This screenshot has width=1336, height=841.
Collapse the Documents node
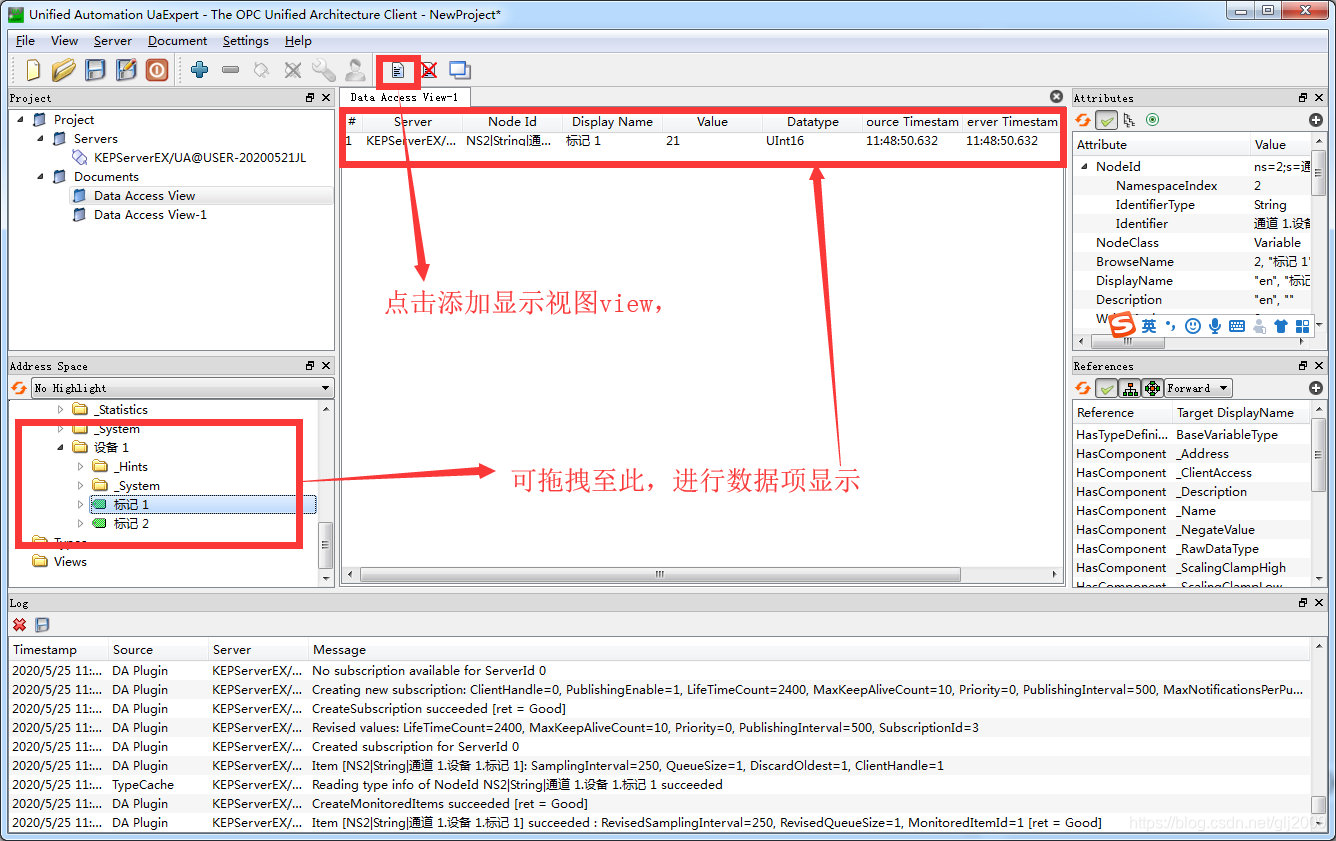click(x=42, y=176)
